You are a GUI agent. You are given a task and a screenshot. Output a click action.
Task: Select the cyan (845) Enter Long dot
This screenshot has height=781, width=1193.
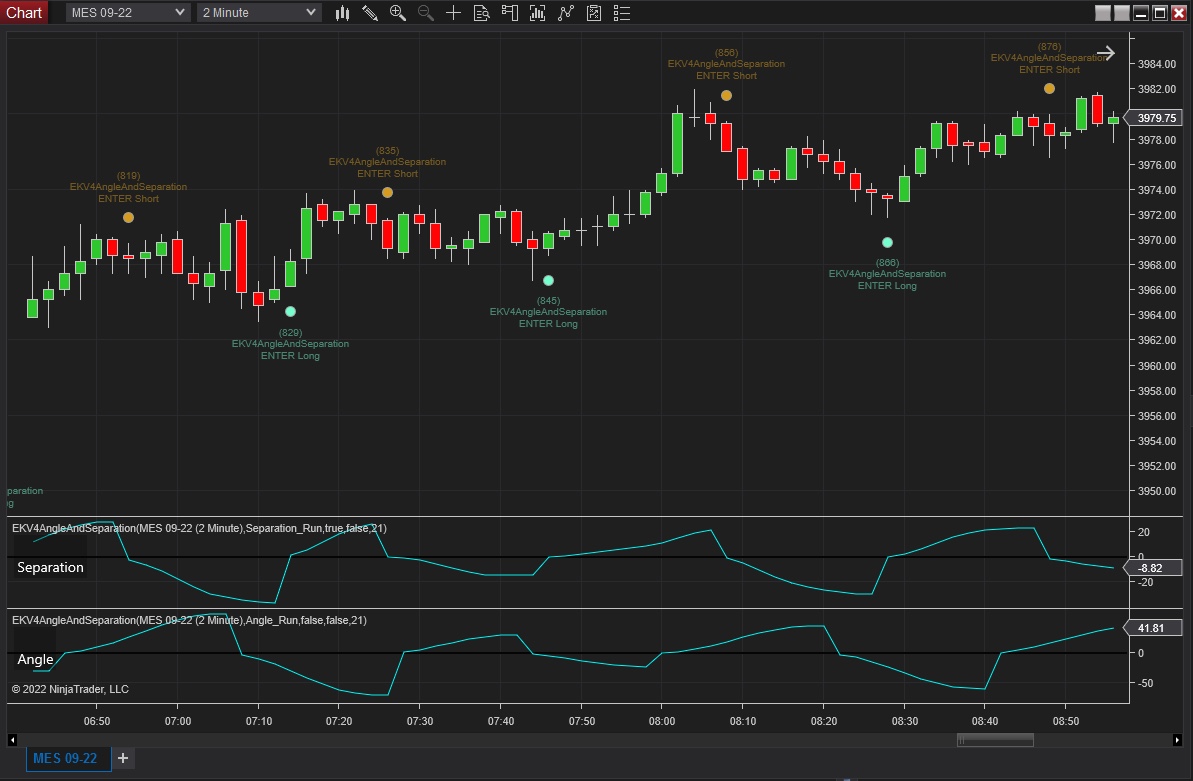549,280
